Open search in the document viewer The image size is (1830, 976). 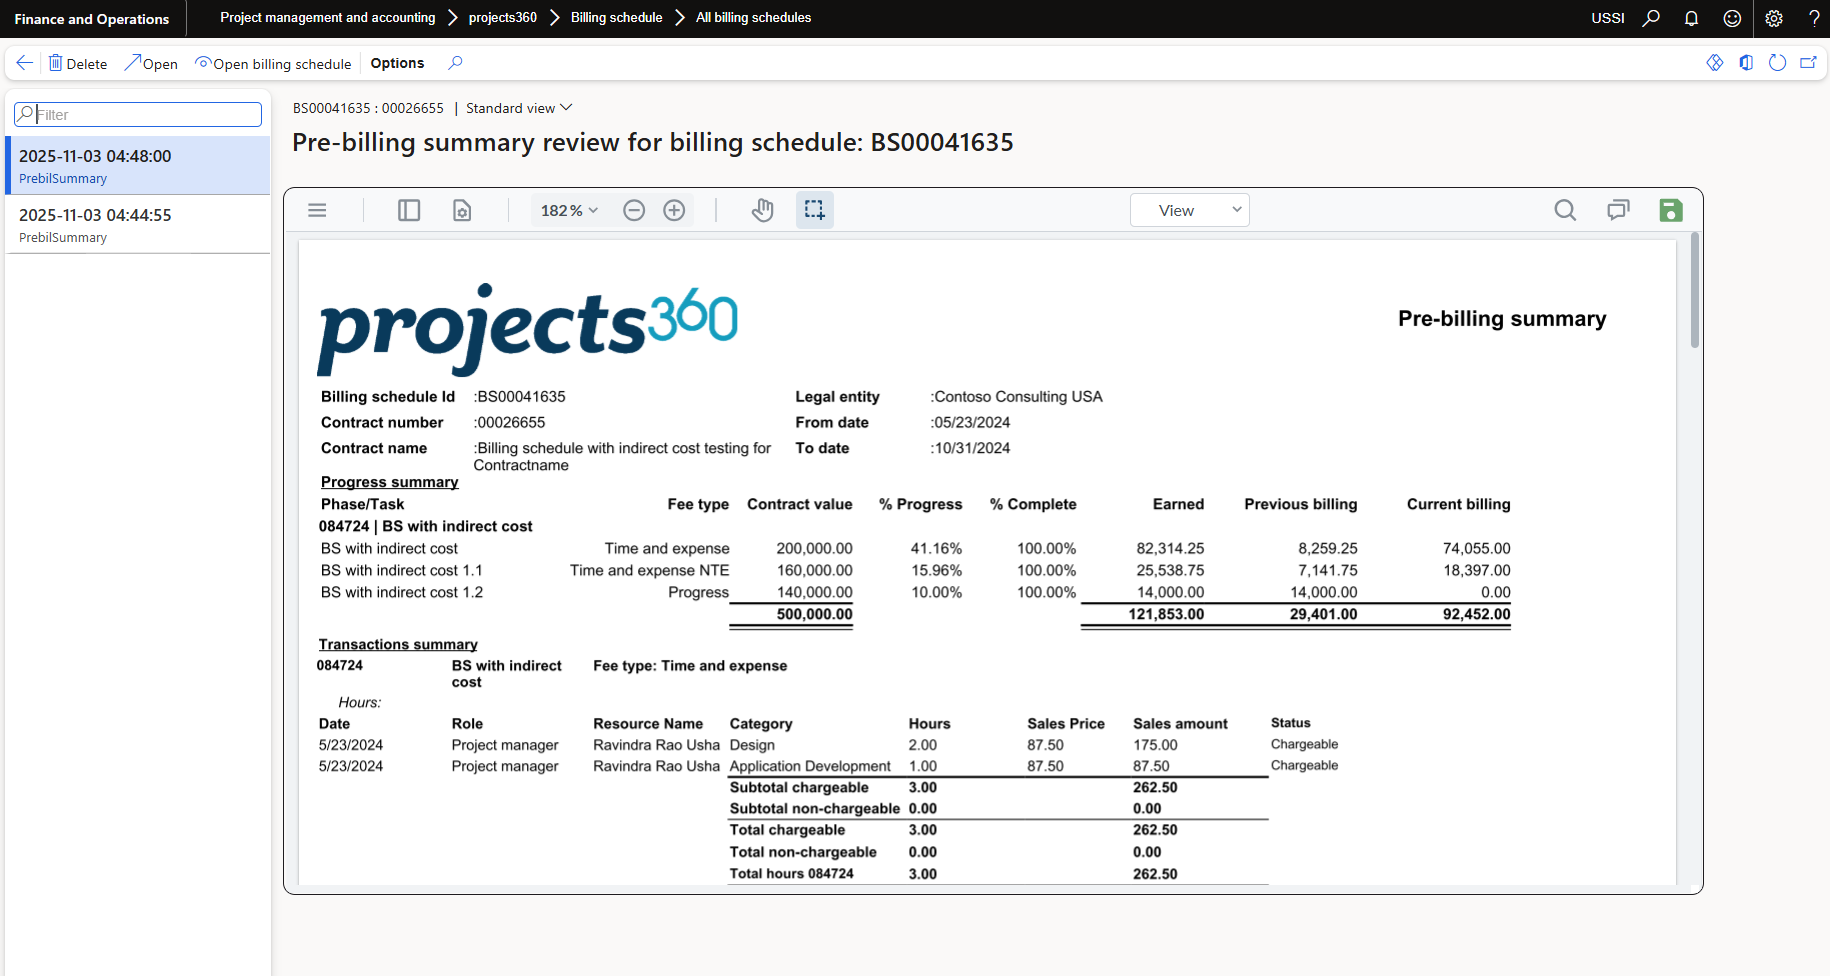[1565, 210]
